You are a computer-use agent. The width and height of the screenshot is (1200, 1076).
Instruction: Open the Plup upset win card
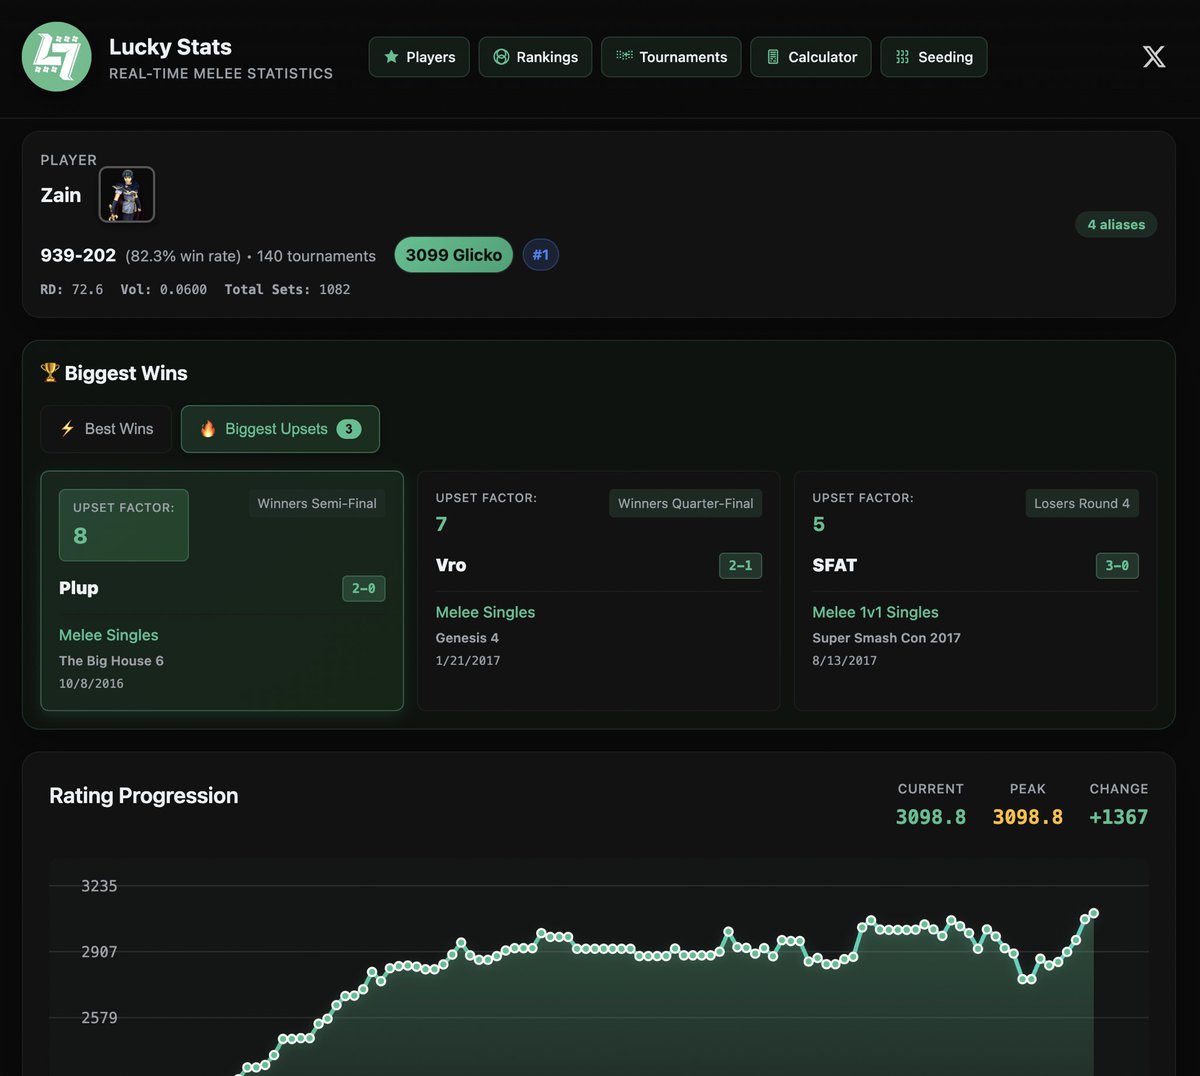click(x=222, y=591)
